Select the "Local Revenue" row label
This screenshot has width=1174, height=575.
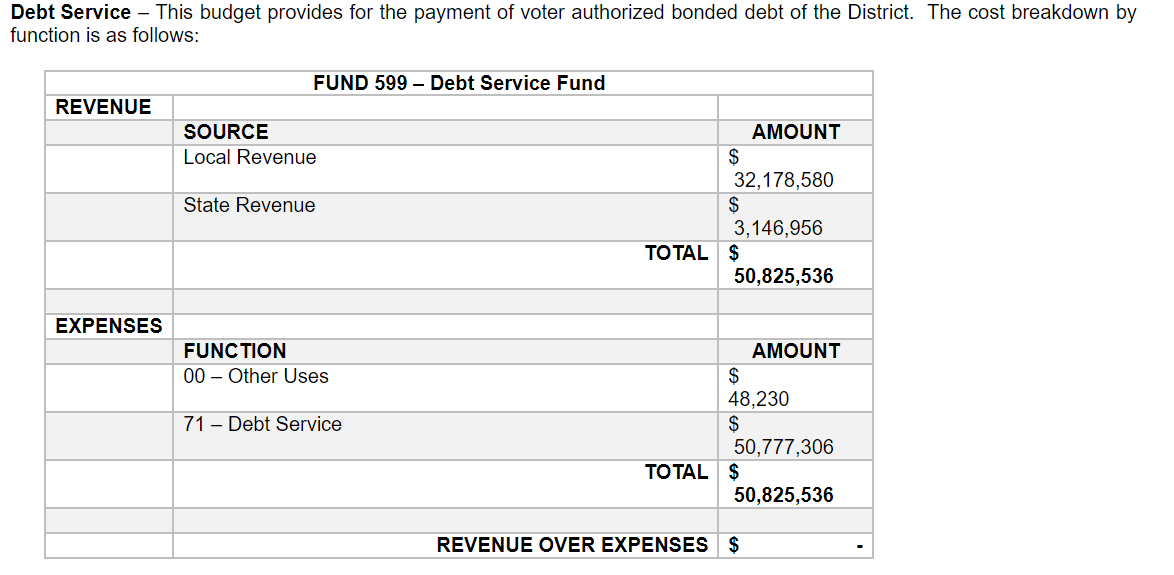click(x=249, y=157)
